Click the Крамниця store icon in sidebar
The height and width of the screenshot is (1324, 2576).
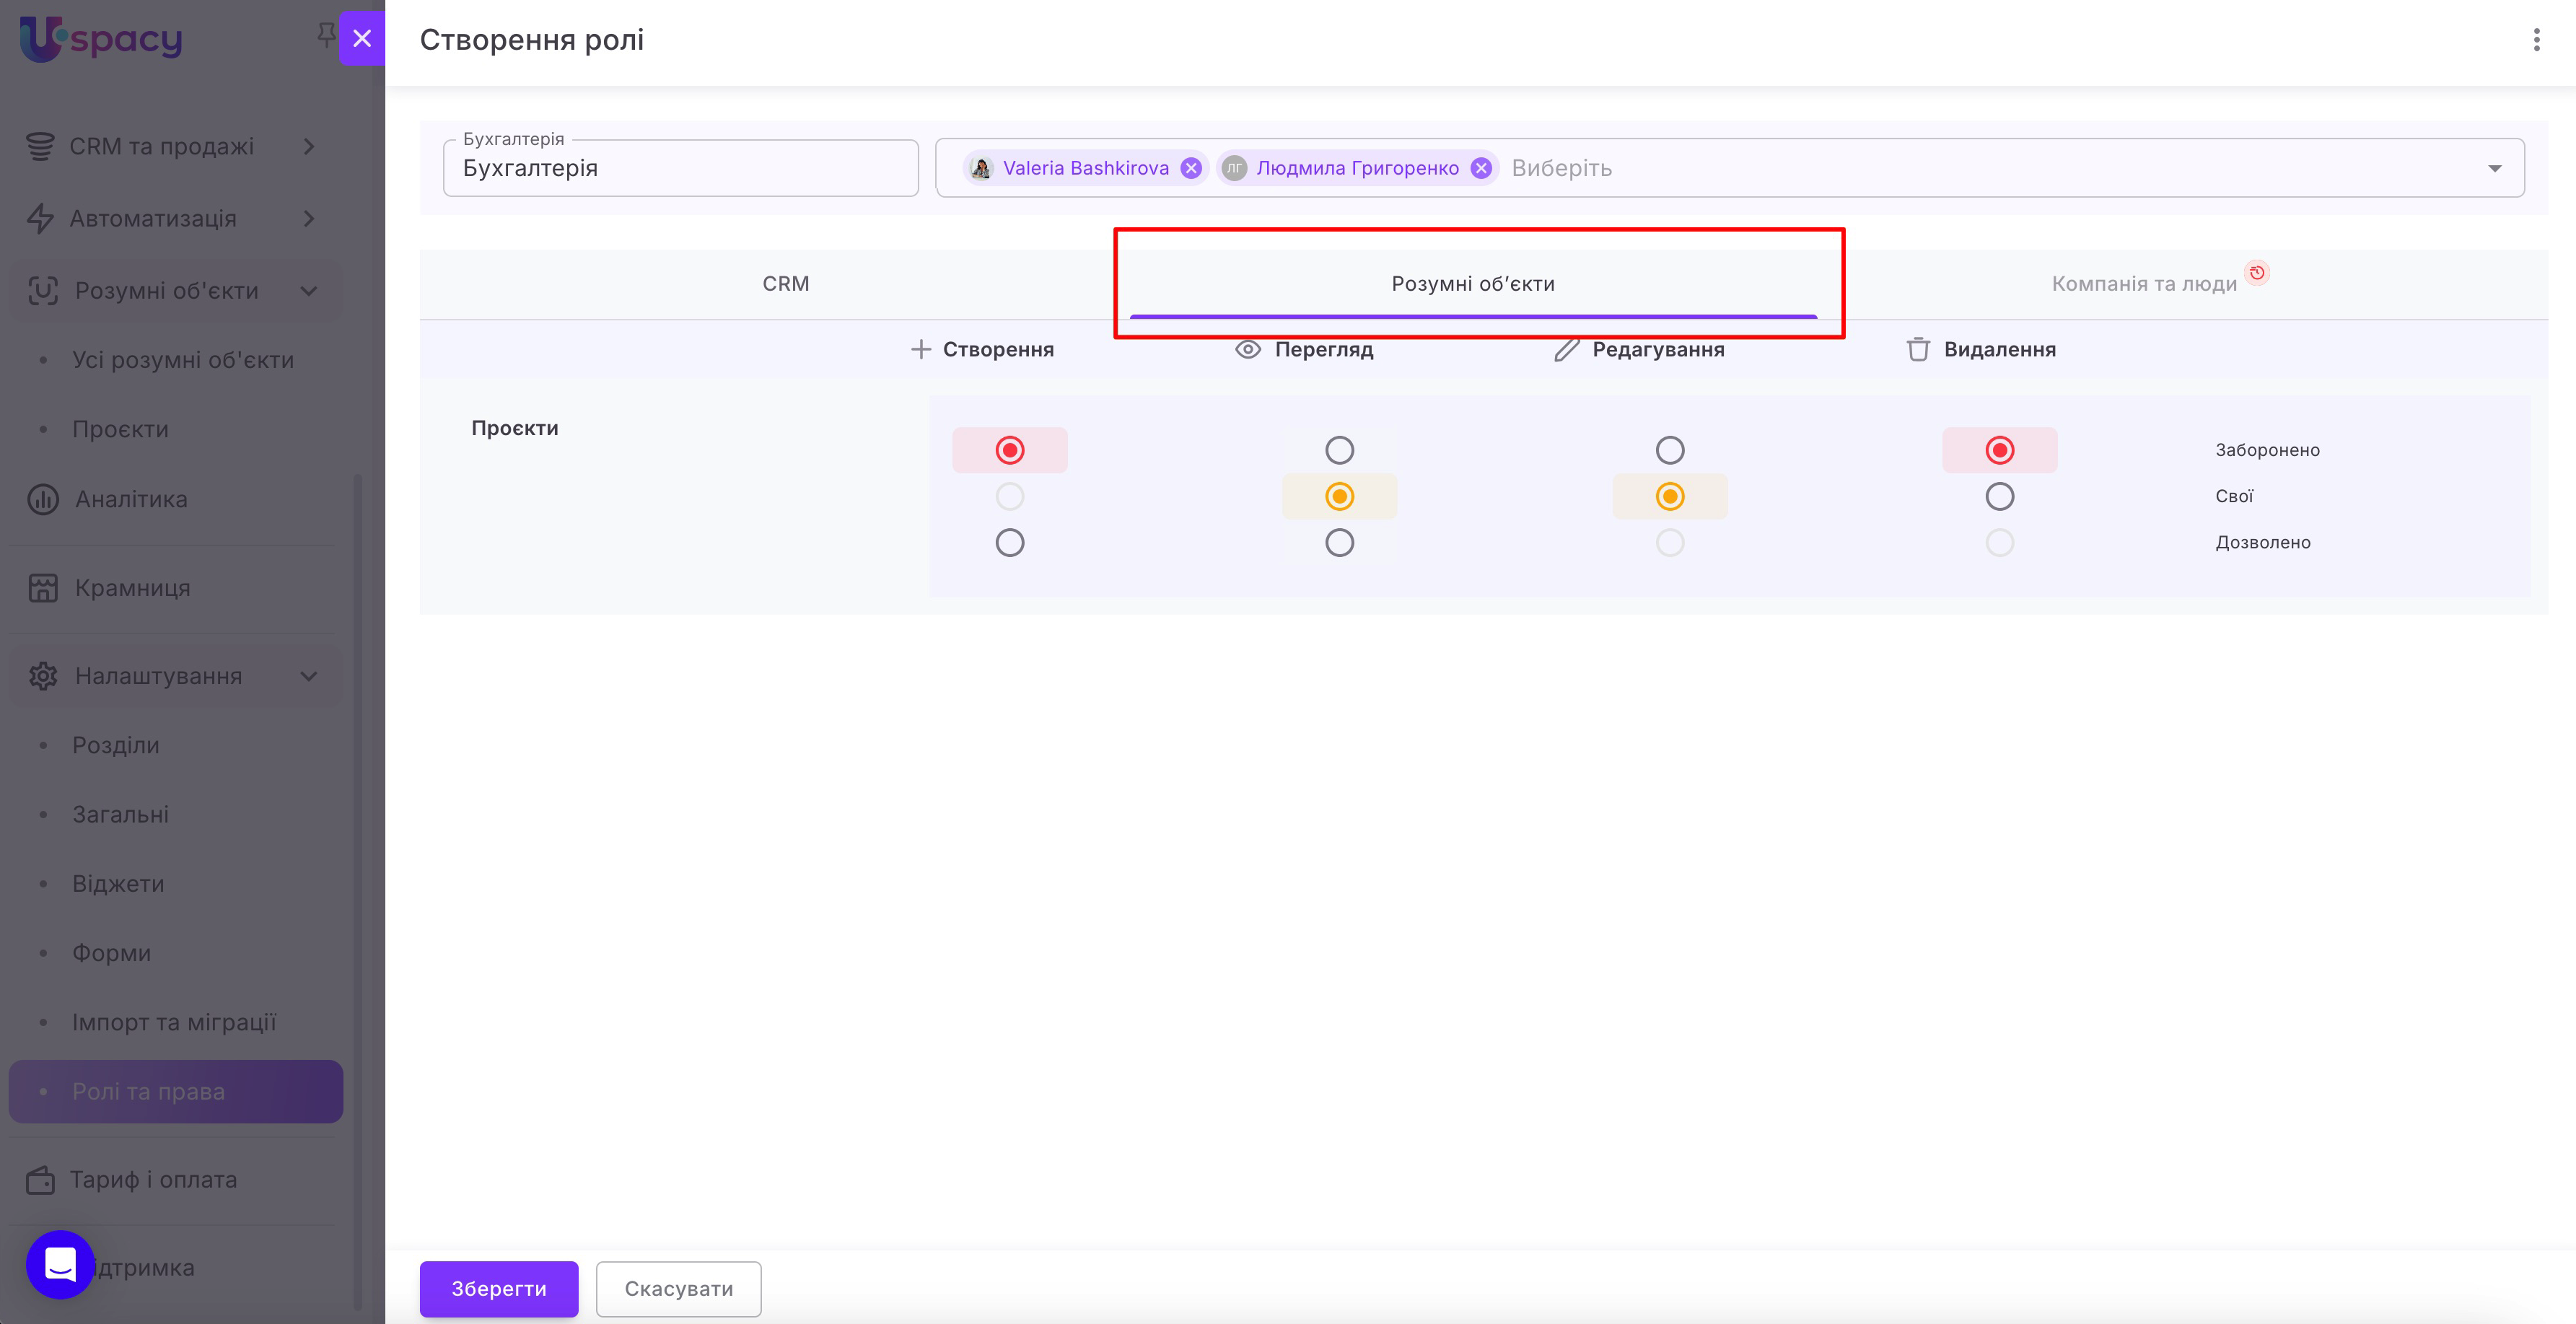coord(43,588)
